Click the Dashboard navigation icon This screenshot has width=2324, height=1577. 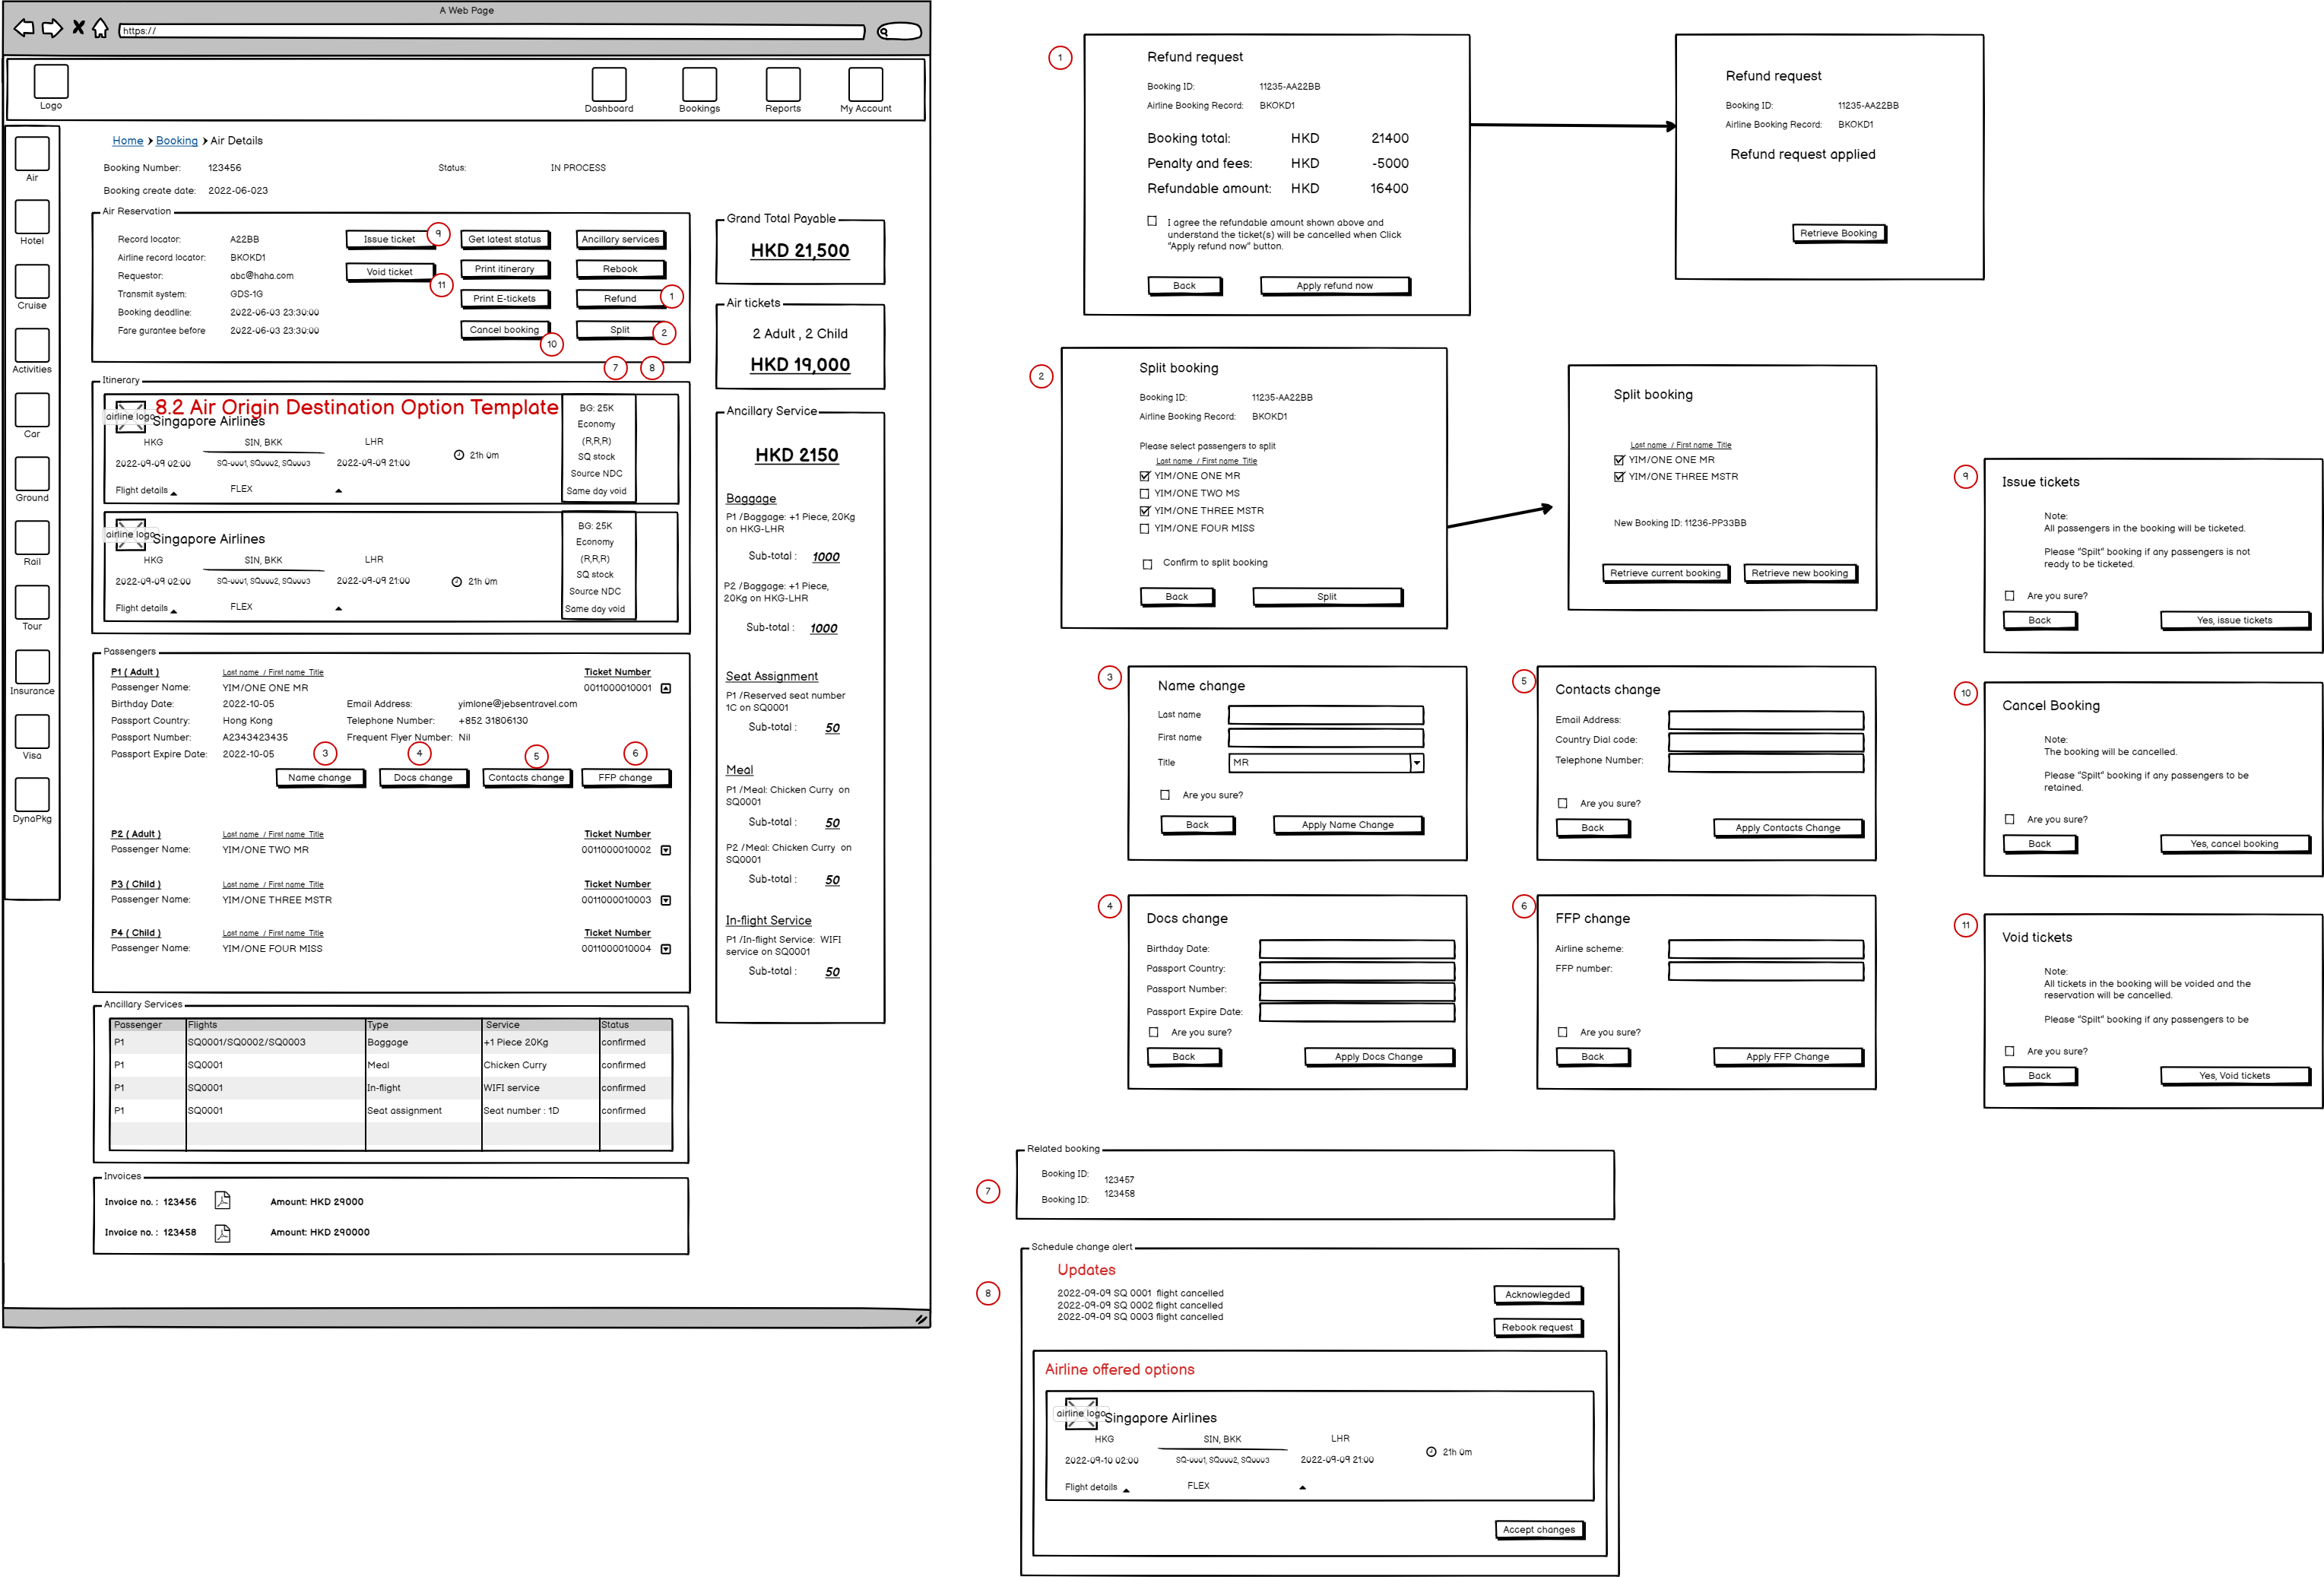pos(608,84)
